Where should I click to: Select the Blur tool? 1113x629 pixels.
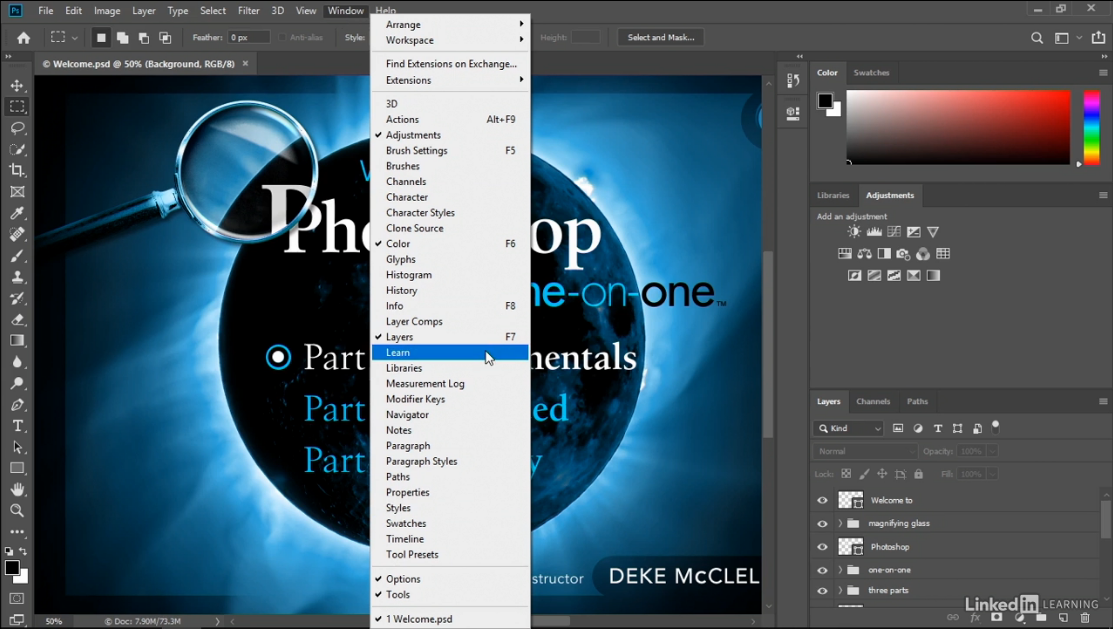pos(17,362)
